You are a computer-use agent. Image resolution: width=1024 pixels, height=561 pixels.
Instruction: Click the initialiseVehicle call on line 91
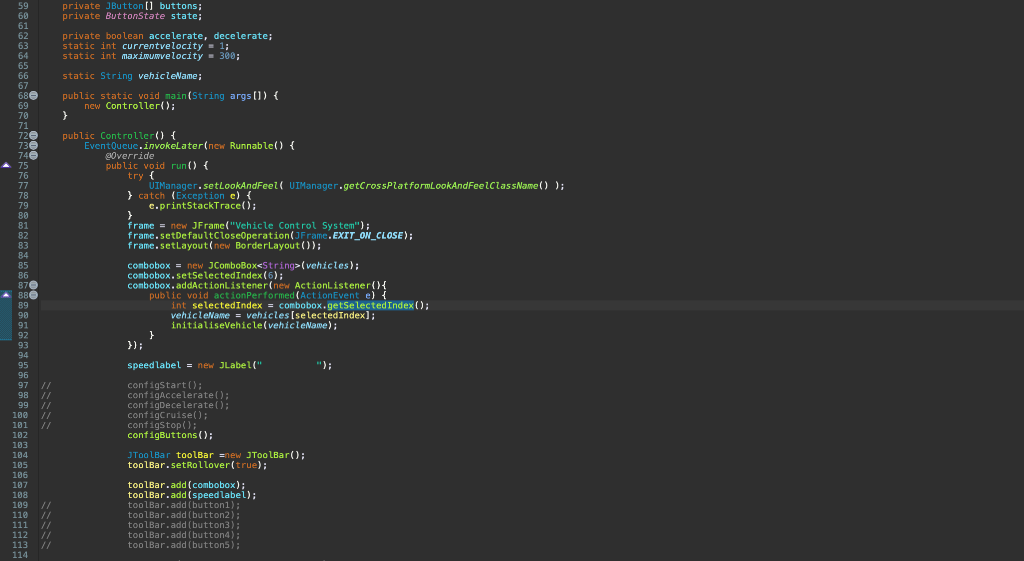point(216,325)
